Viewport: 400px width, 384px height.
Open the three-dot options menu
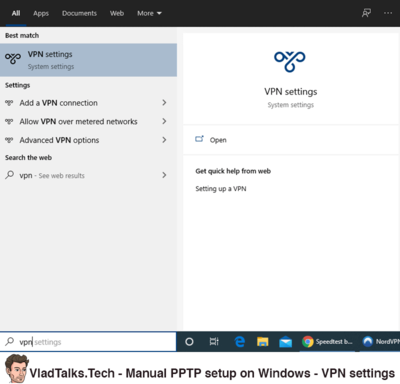coord(388,13)
